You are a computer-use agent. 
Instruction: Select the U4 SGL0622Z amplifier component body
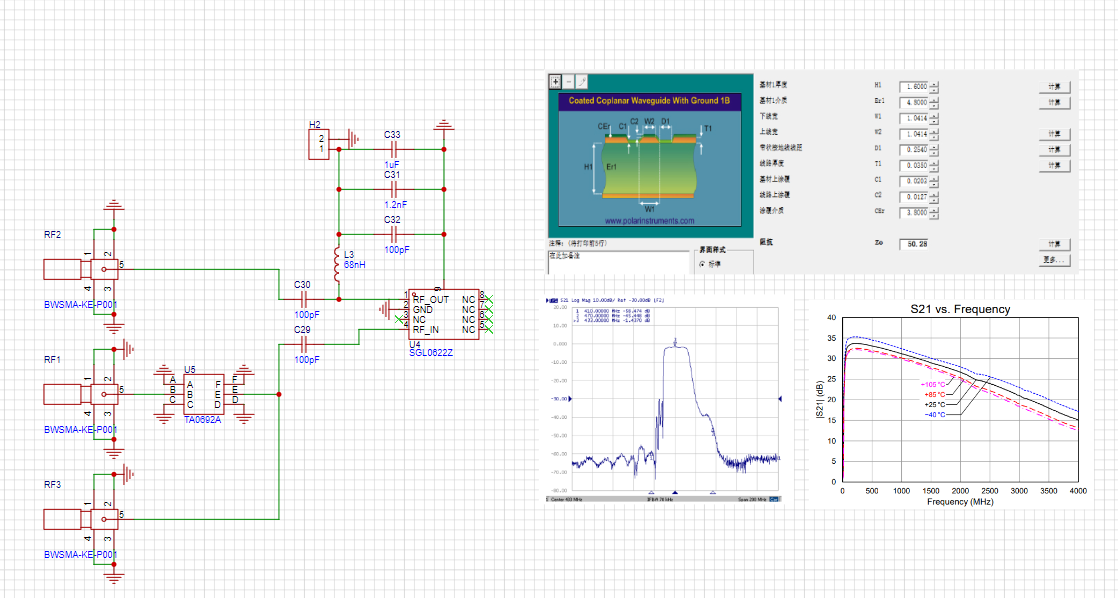pyautogui.click(x=443, y=314)
